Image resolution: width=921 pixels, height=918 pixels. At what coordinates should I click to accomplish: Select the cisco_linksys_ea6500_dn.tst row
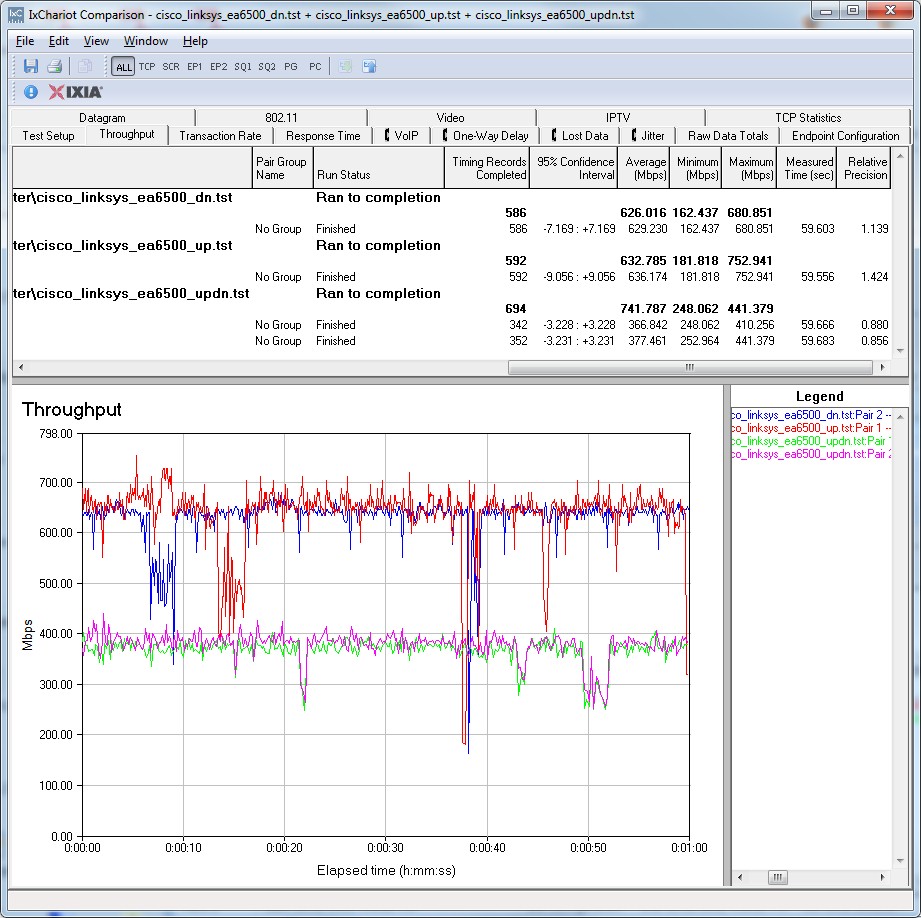click(x=451, y=197)
